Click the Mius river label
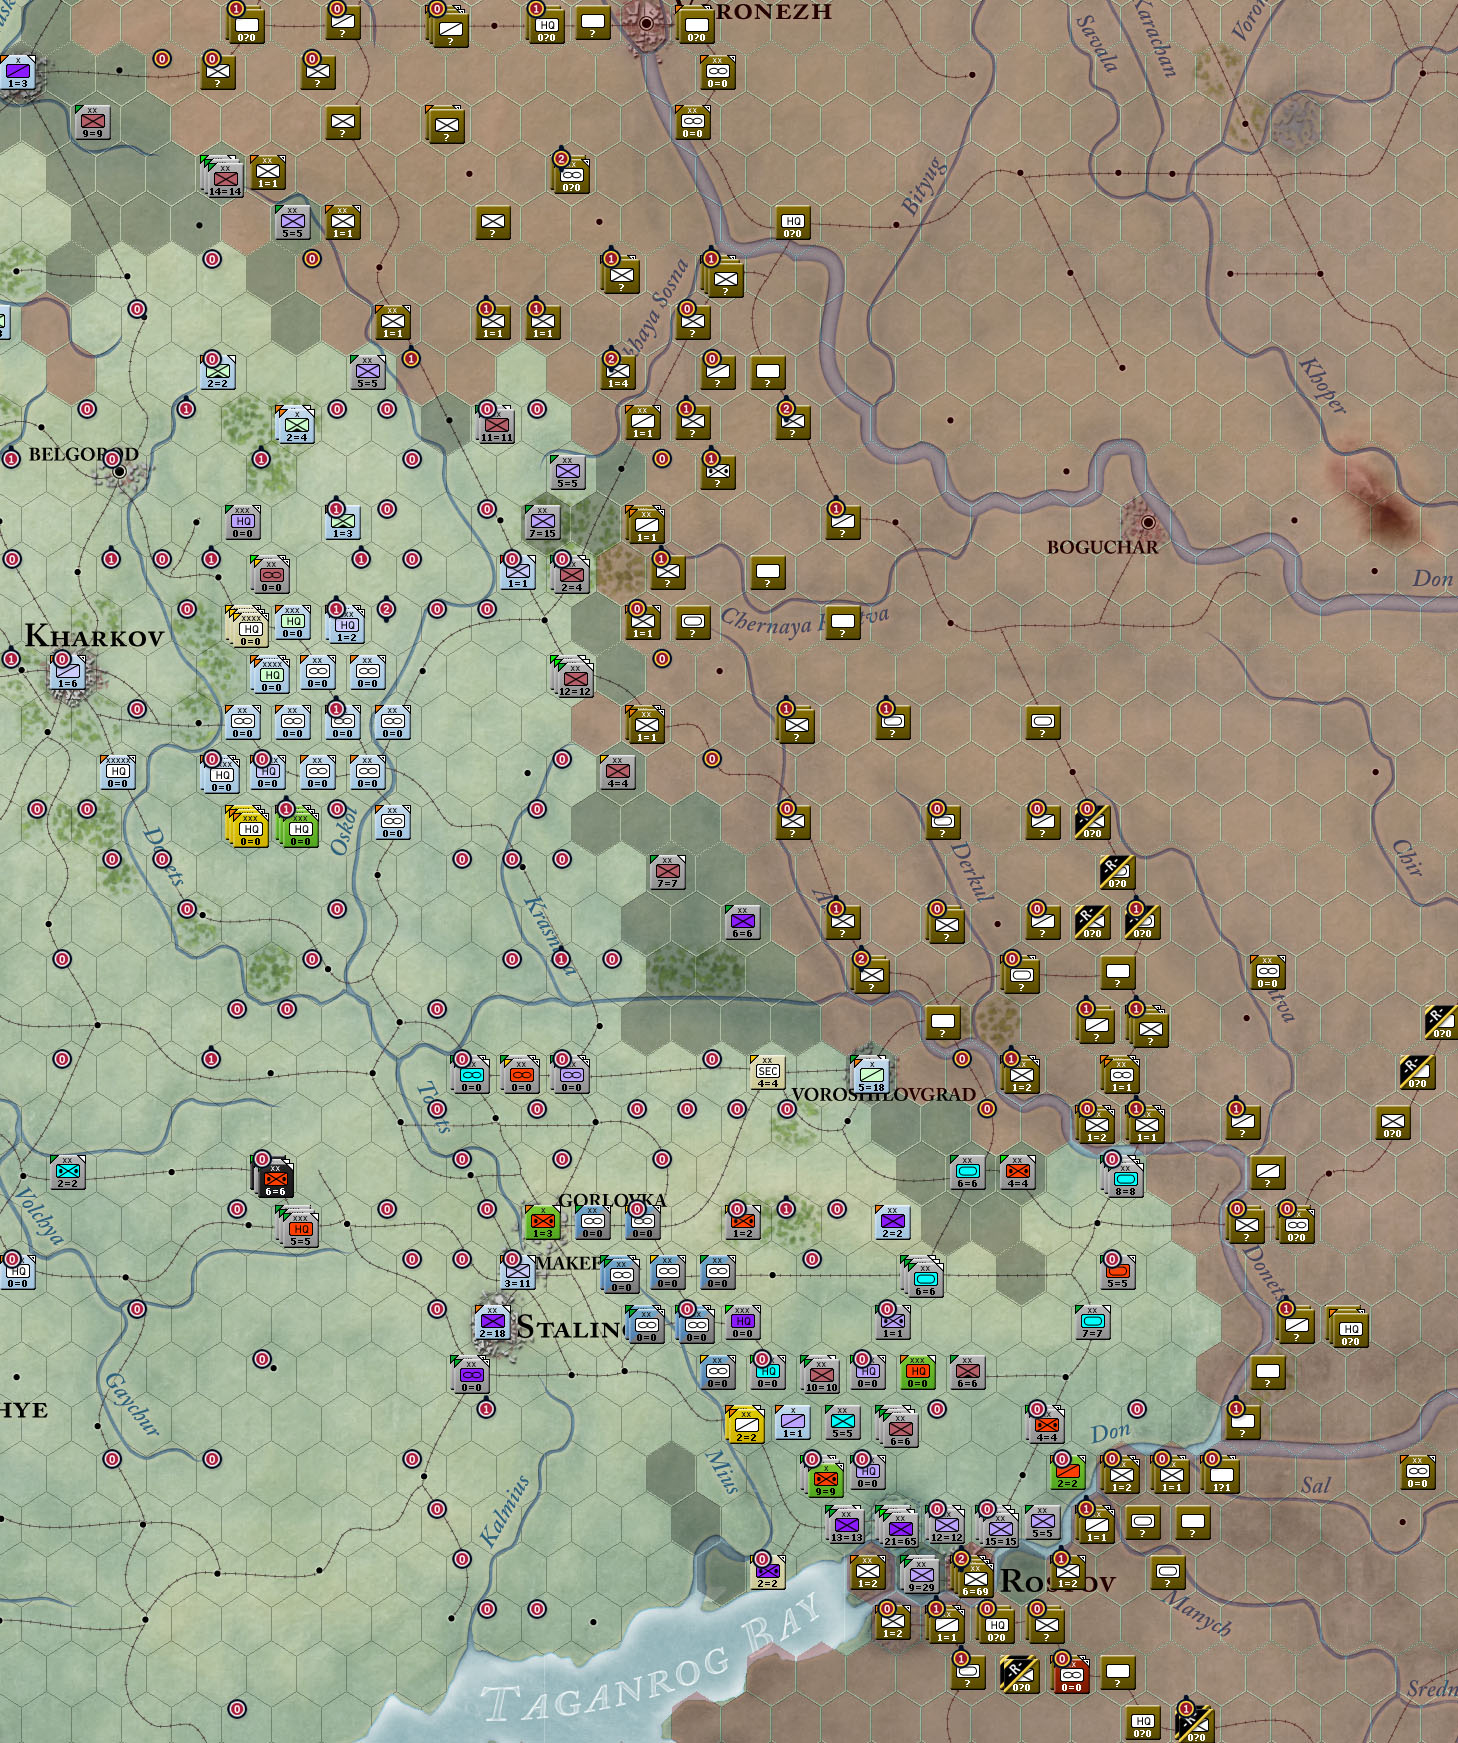This screenshot has height=1743, width=1458. 721,1471
